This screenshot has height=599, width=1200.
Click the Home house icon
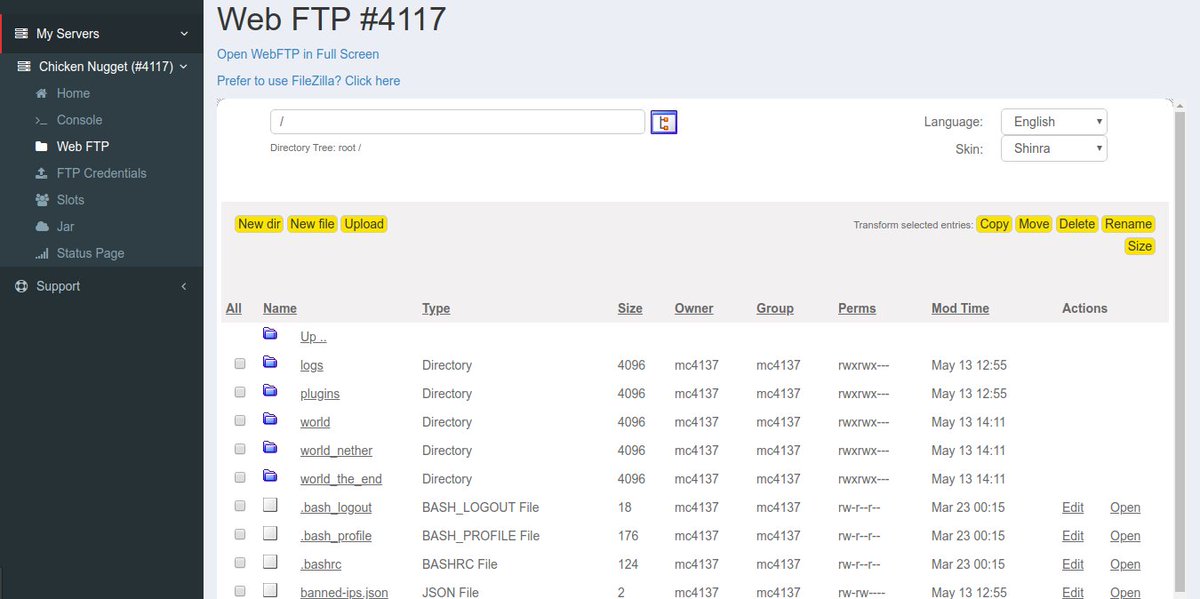pos(41,94)
